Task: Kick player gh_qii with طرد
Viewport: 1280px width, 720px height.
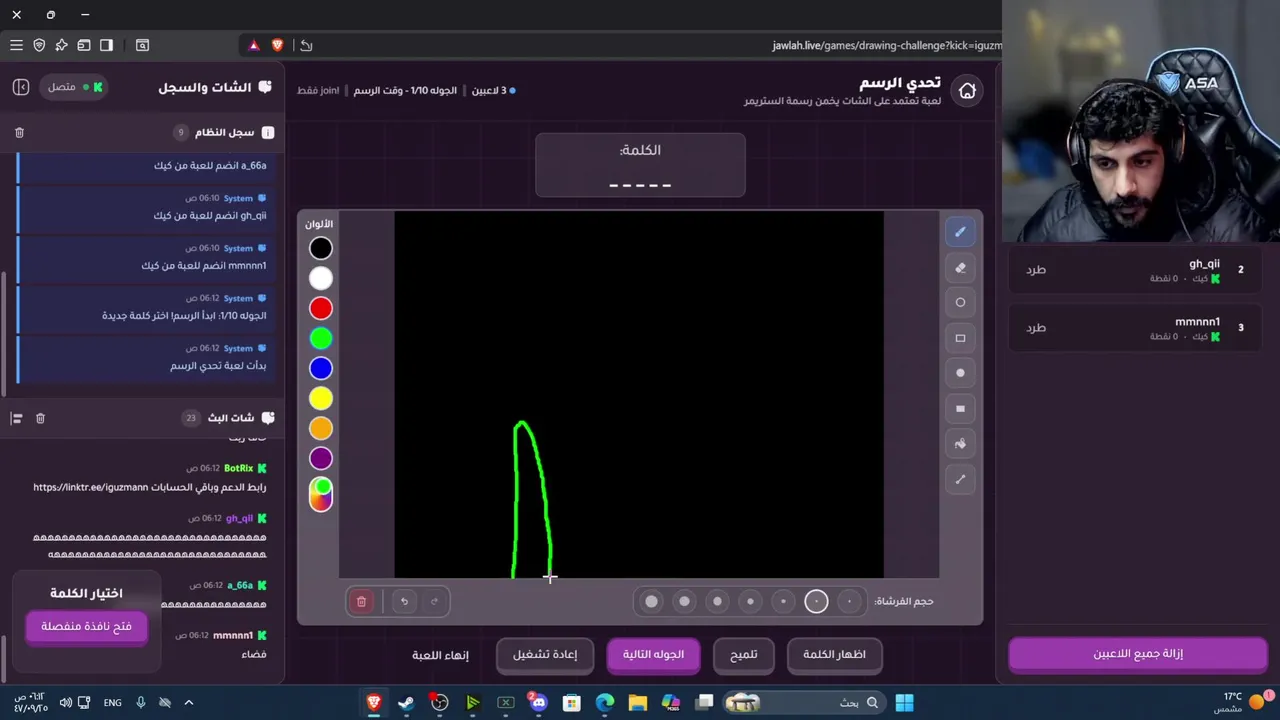Action: (x=1036, y=270)
